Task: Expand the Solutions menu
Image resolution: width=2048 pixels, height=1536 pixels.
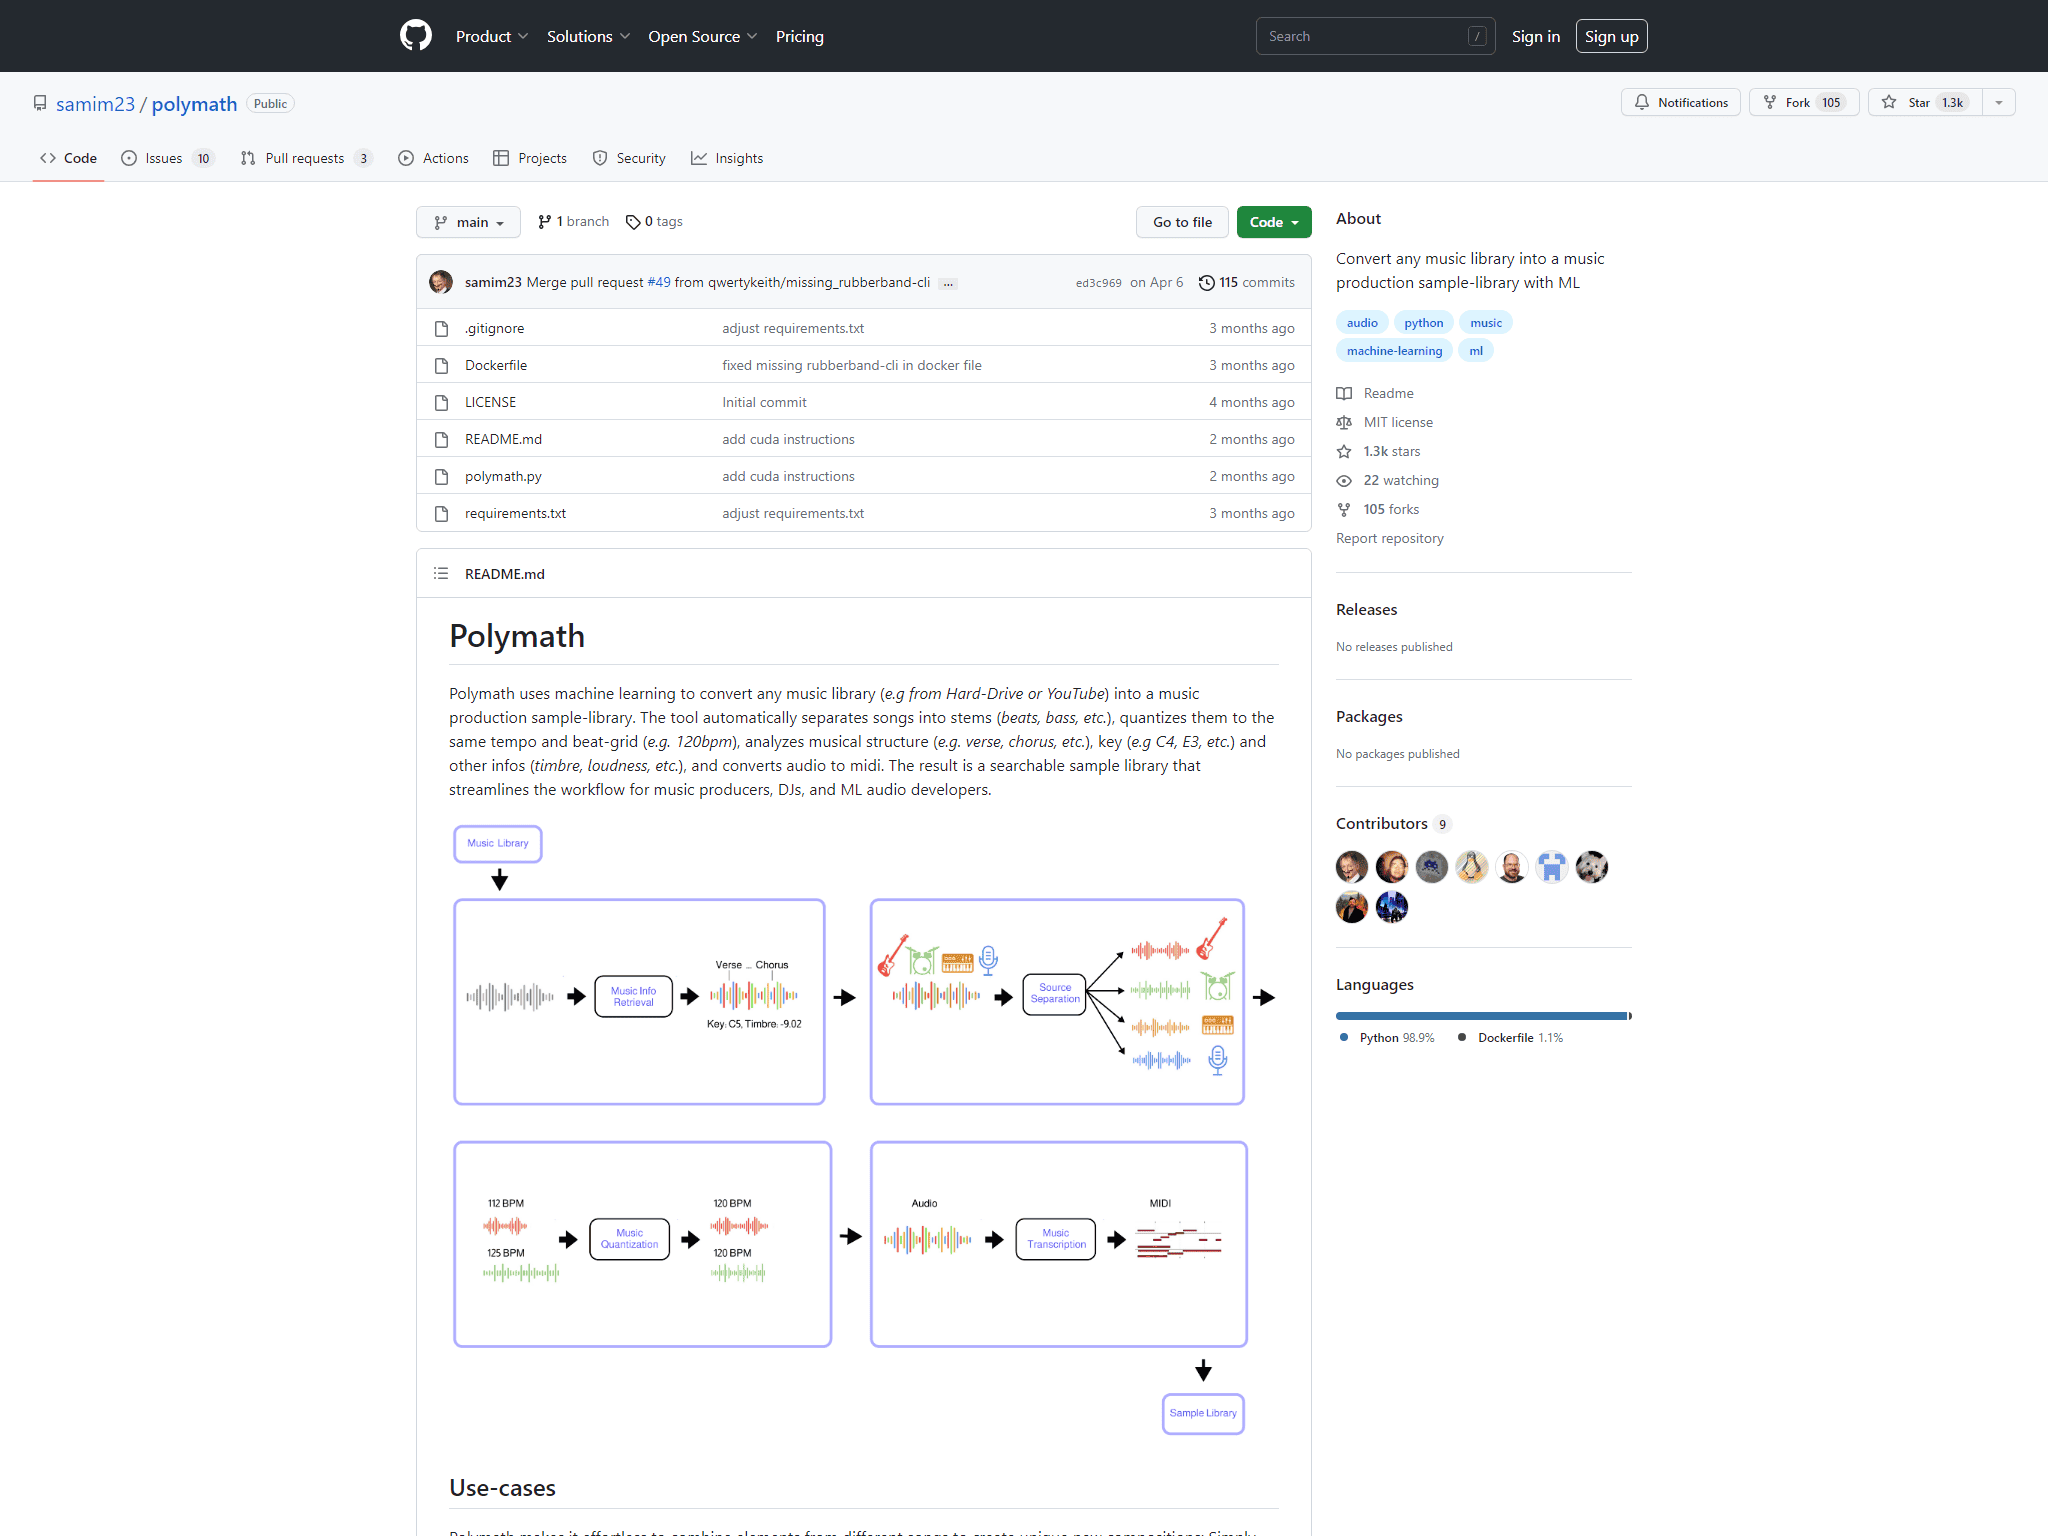Action: pyautogui.click(x=588, y=36)
